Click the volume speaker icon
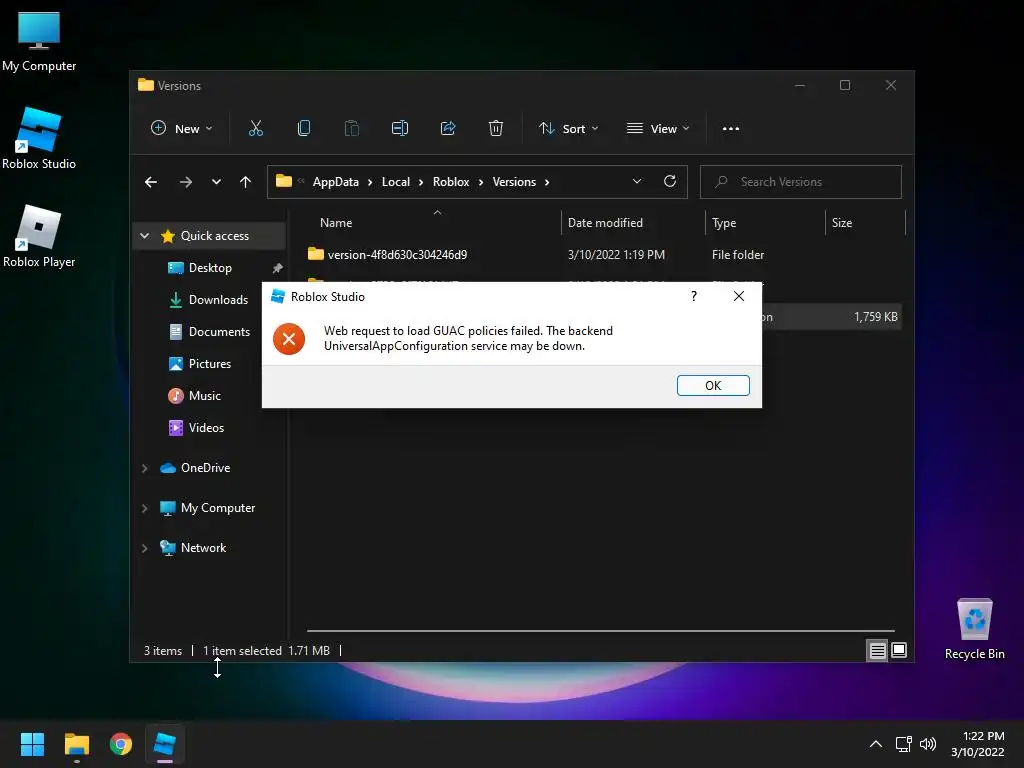This screenshot has height=768, width=1024. pyautogui.click(x=928, y=744)
